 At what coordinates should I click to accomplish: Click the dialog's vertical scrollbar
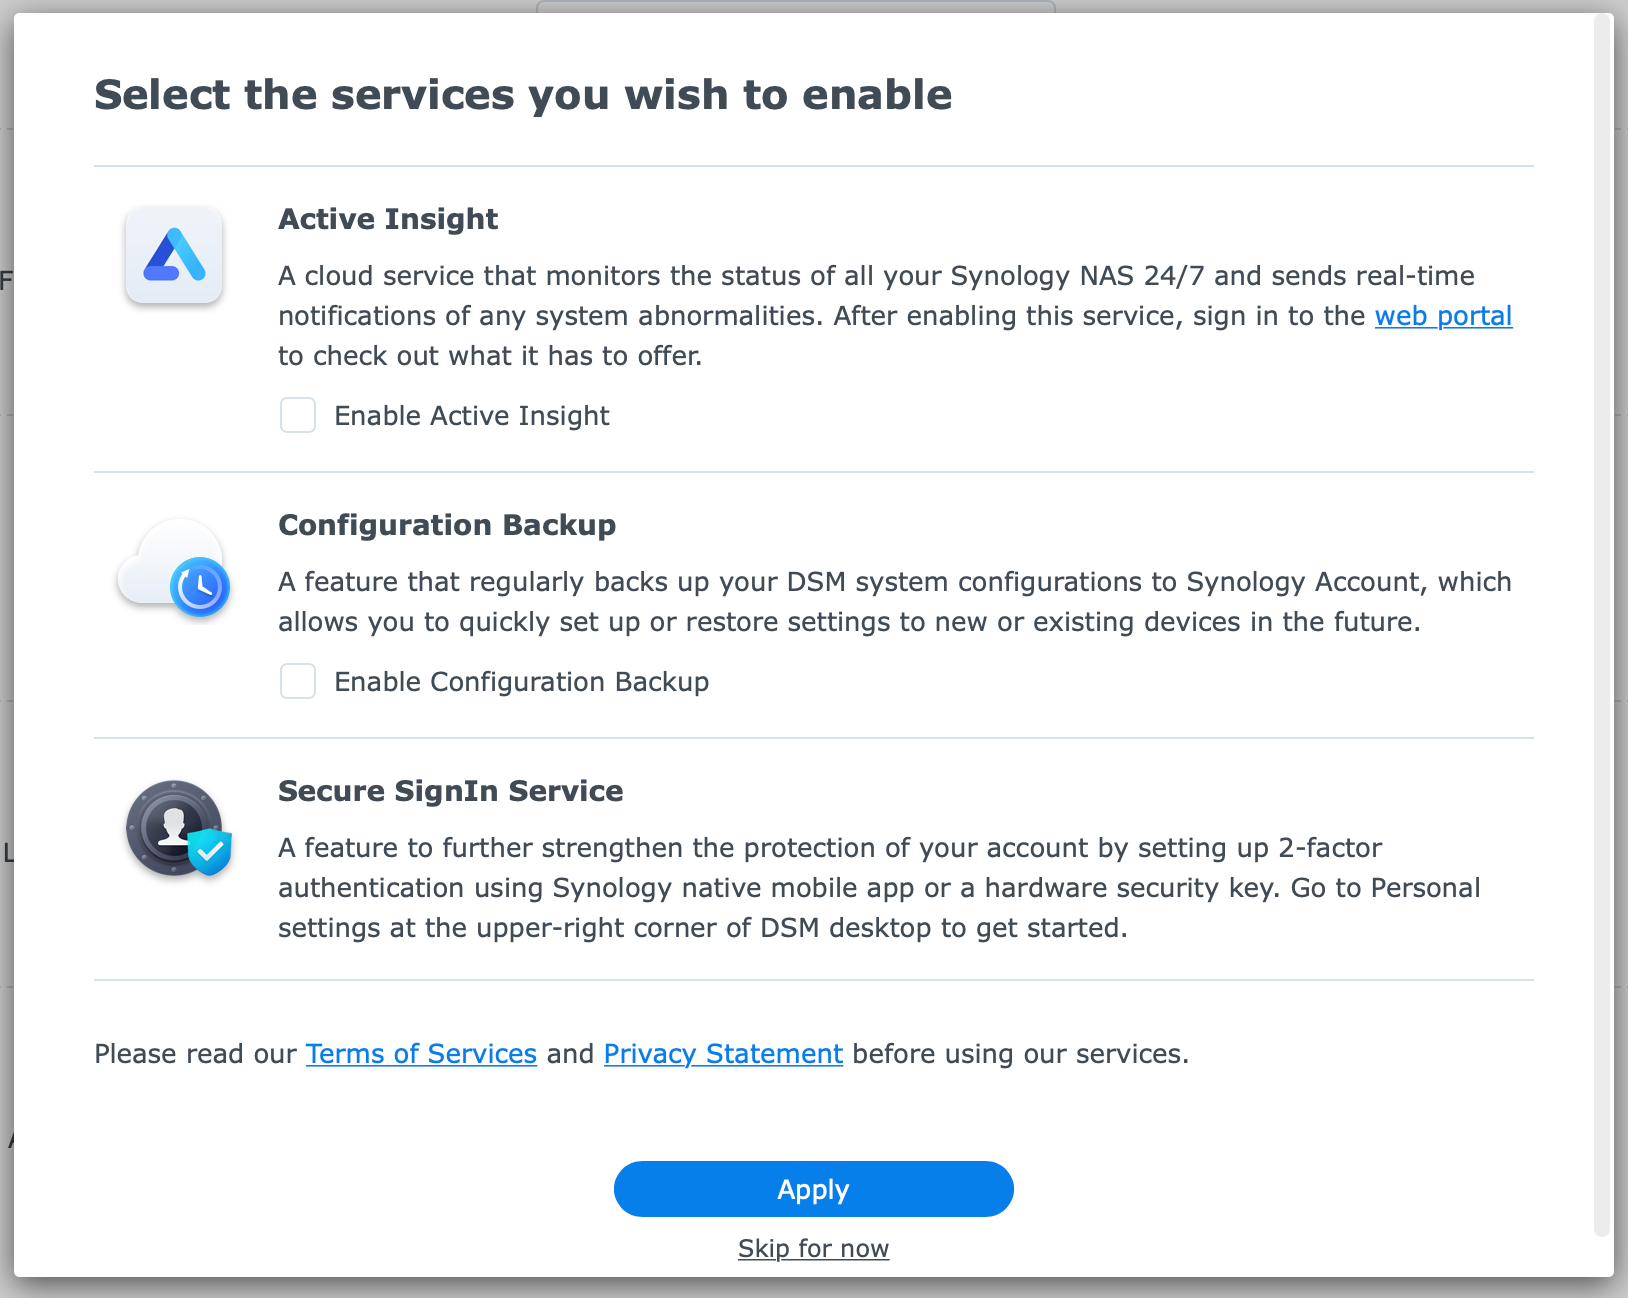coord(1603,625)
